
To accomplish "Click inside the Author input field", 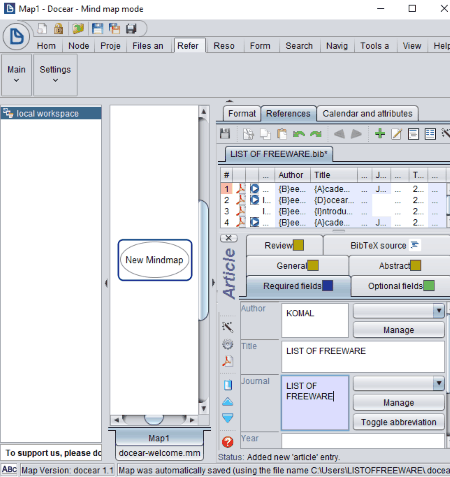I will click(x=315, y=320).
